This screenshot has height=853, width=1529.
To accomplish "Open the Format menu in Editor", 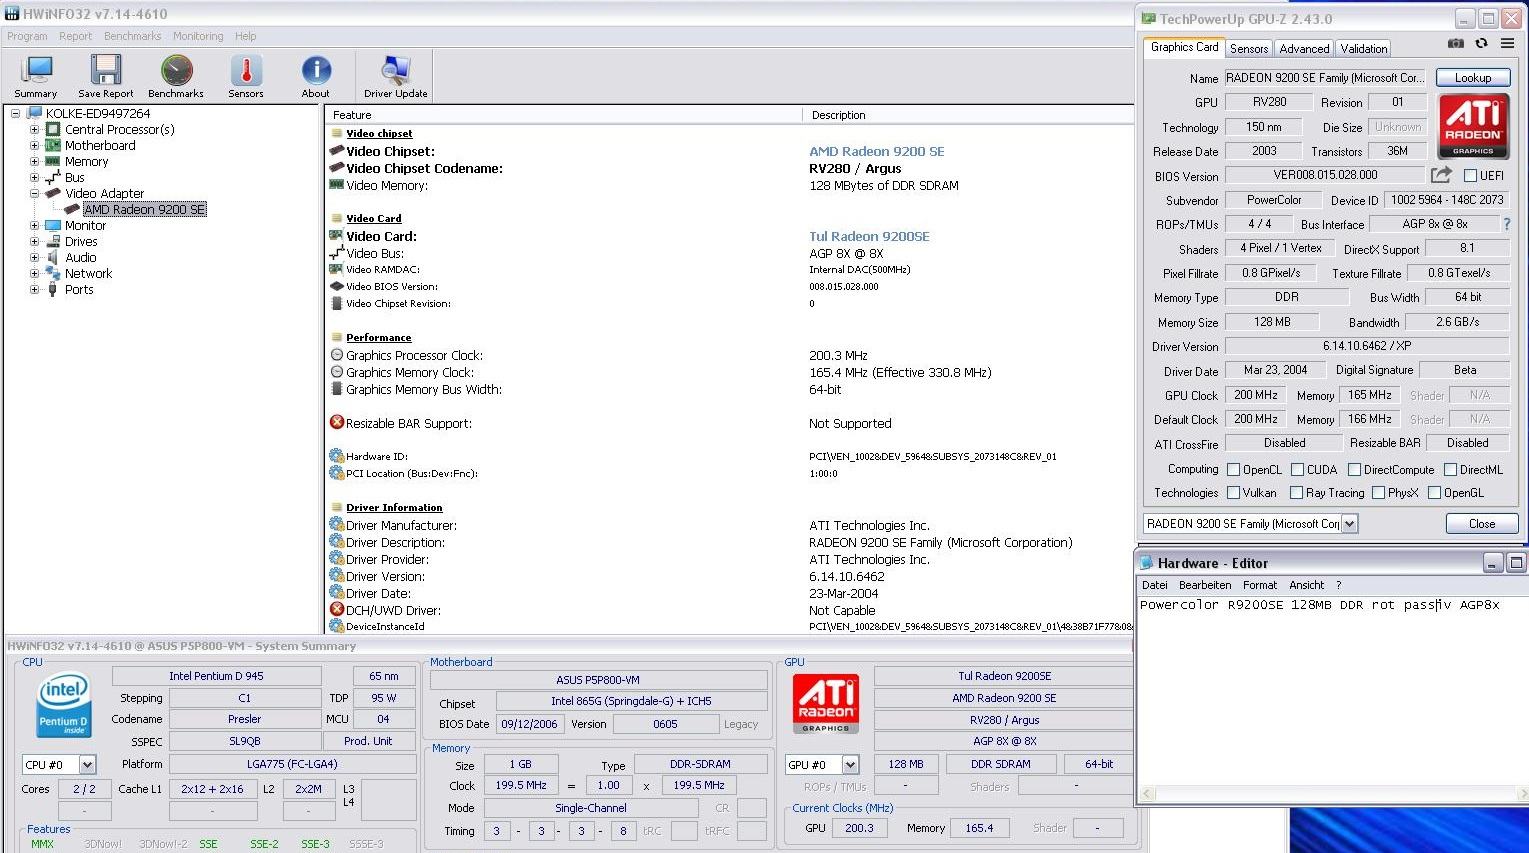I will click(x=1260, y=585).
